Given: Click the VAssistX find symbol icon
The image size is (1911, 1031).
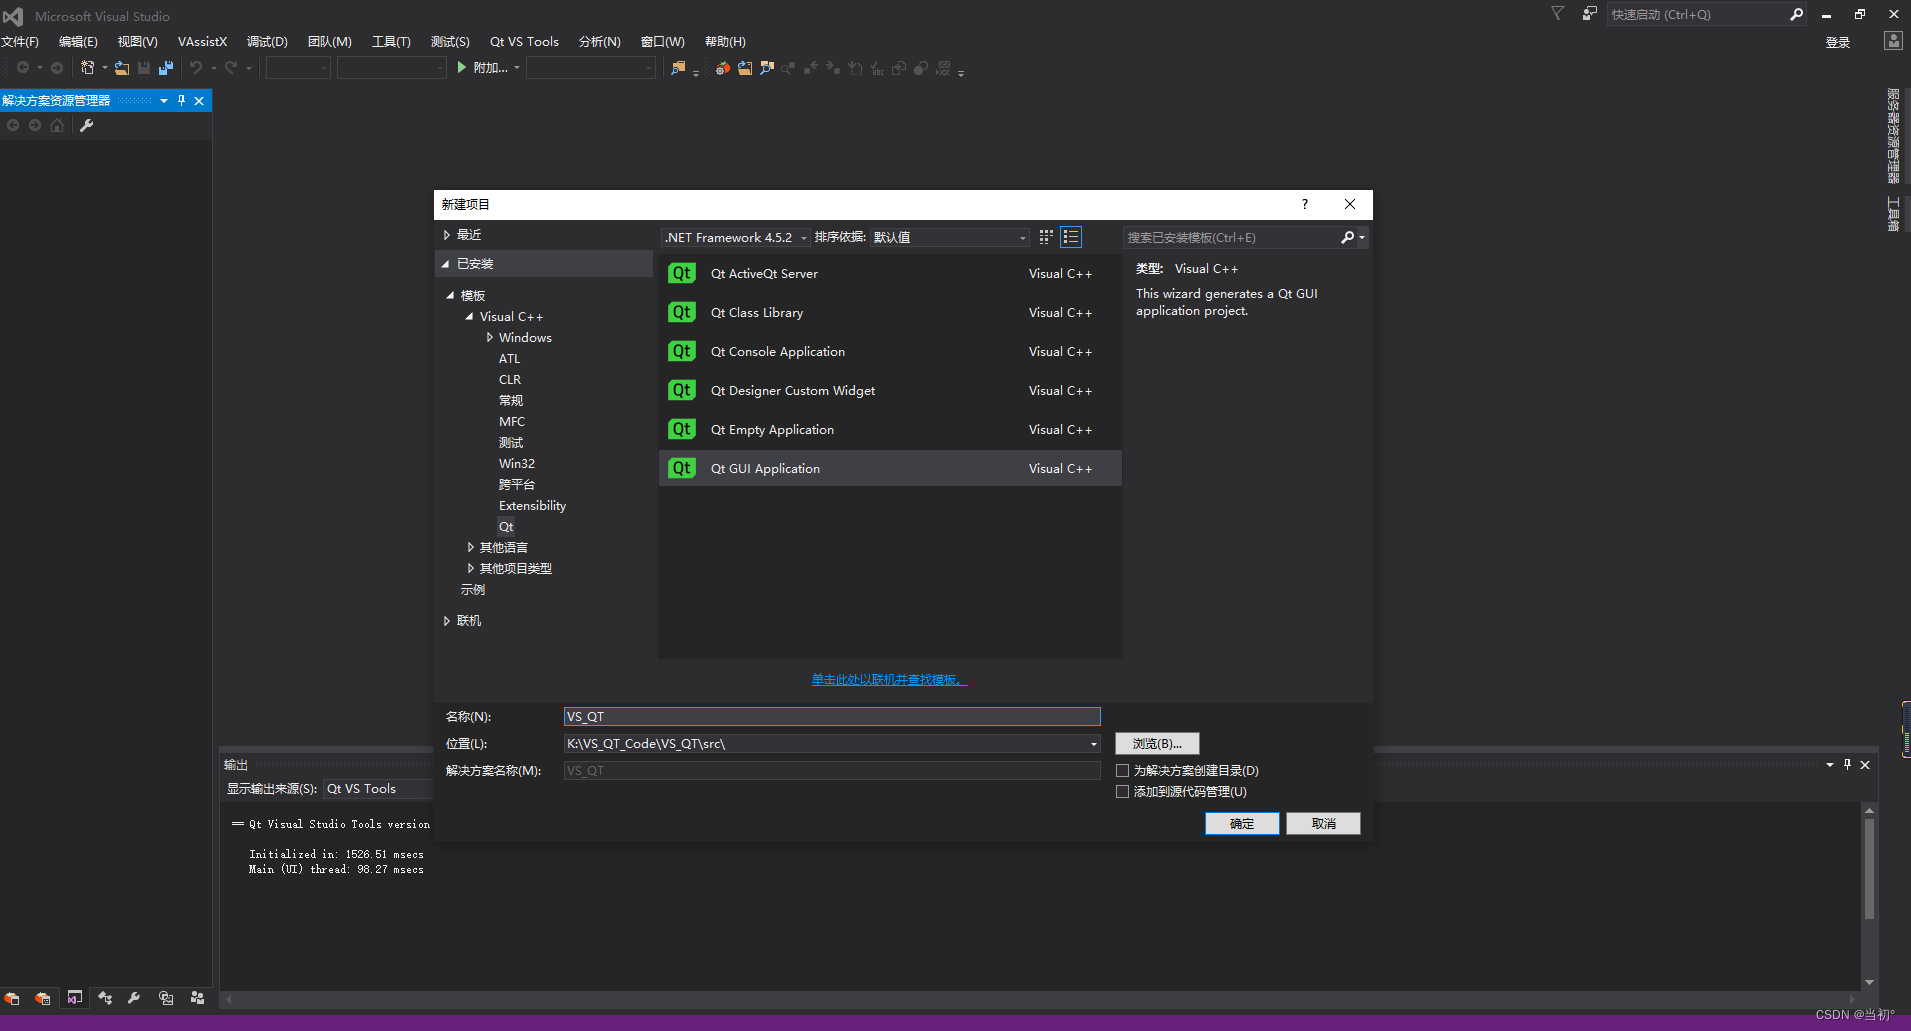Looking at the screenshot, I should 767,68.
